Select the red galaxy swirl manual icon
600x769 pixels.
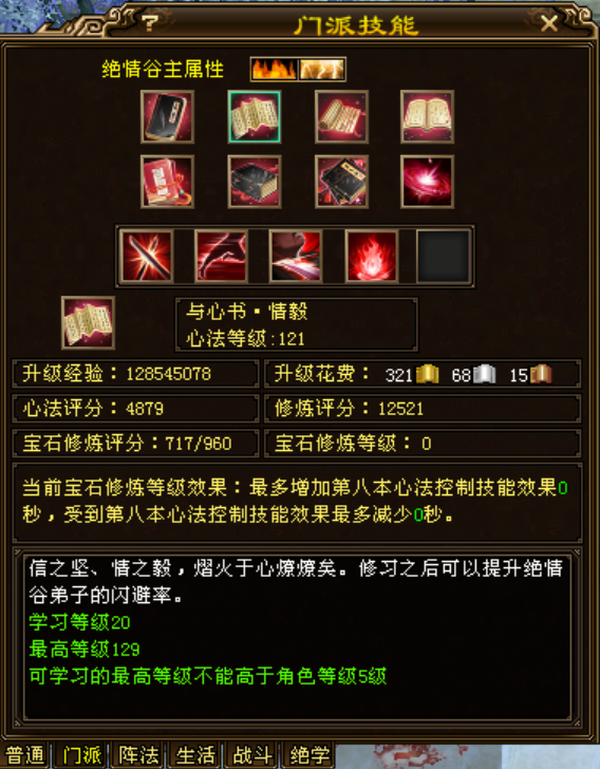(x=427, y=182)
